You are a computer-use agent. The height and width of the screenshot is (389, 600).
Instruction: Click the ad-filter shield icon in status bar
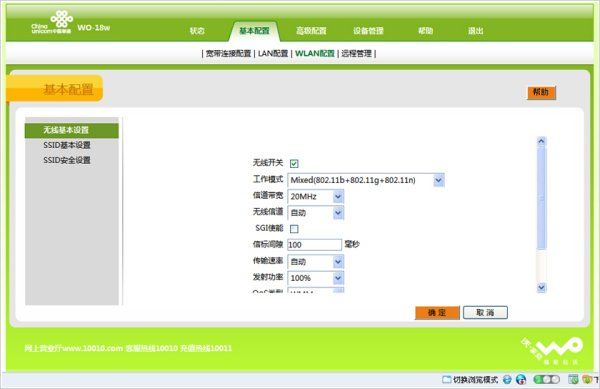point(587,379)
